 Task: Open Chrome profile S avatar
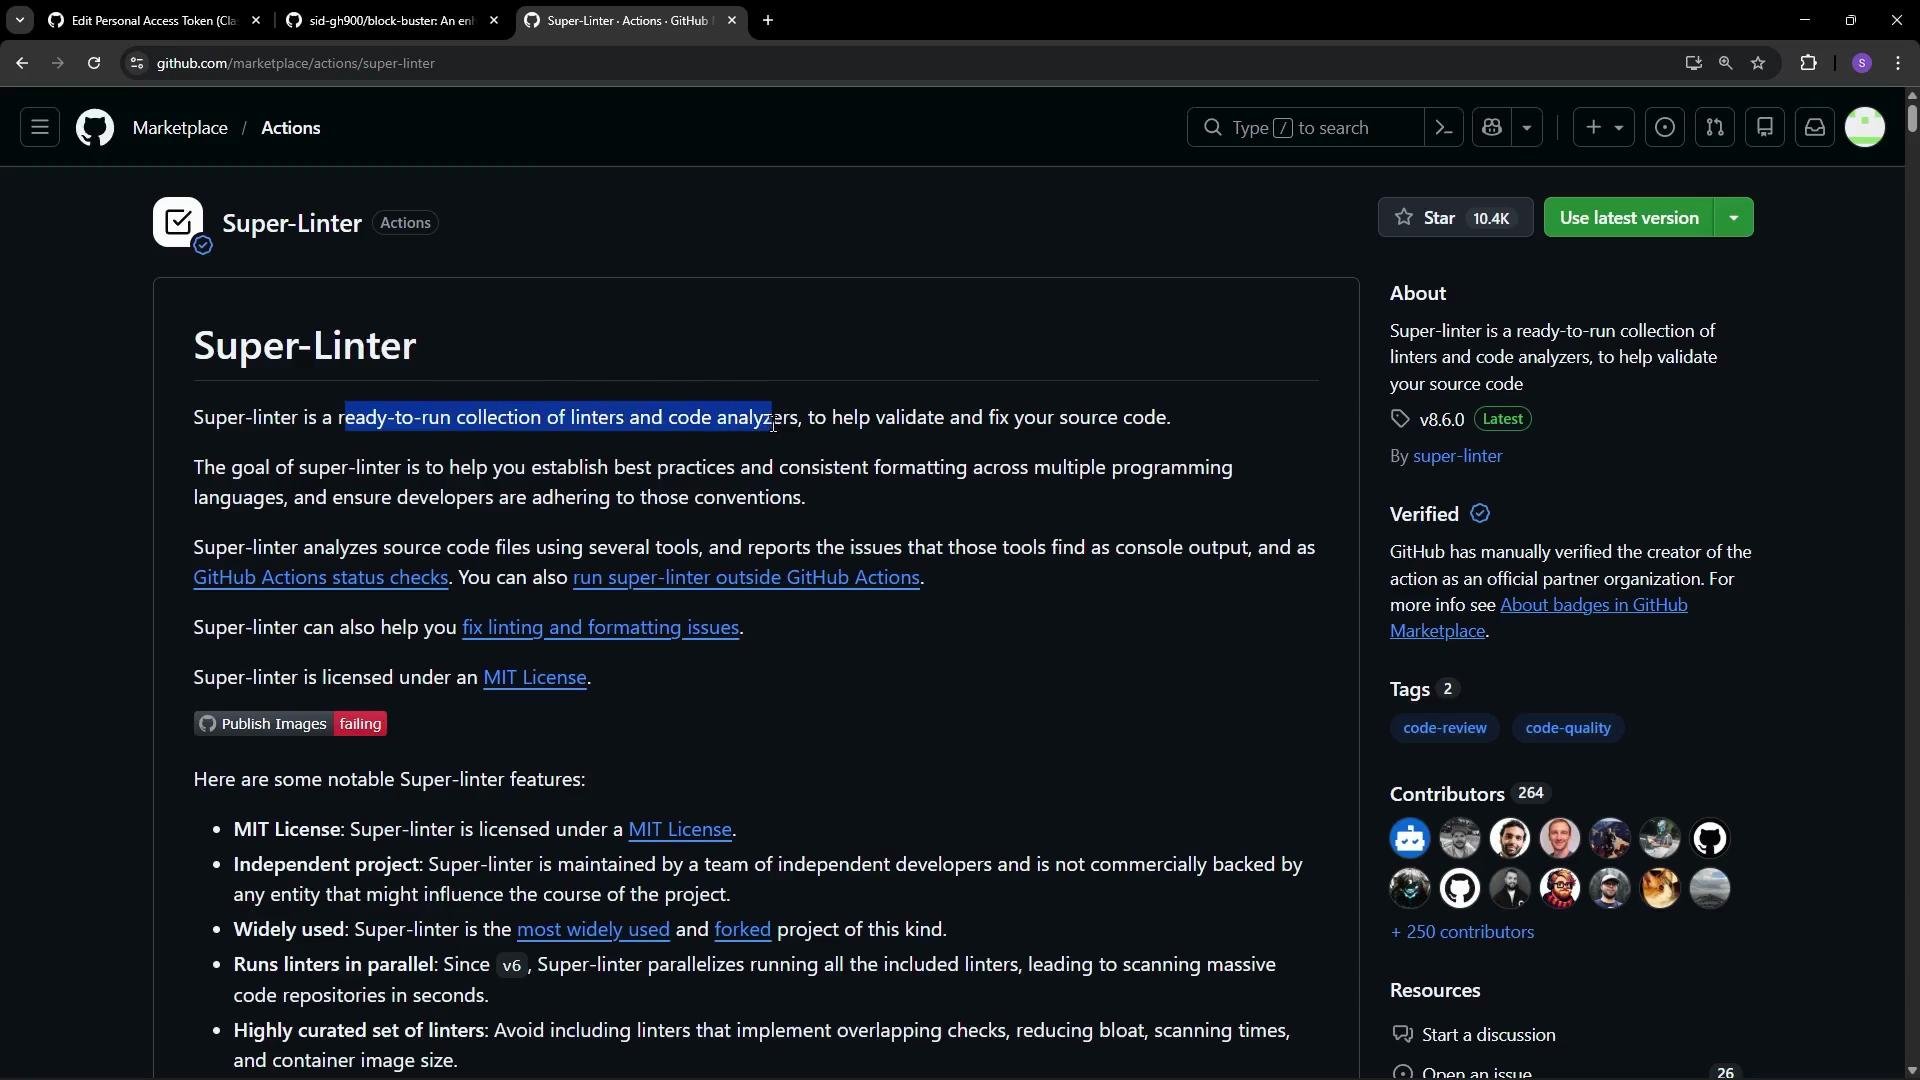click(x=1862, y=63)
